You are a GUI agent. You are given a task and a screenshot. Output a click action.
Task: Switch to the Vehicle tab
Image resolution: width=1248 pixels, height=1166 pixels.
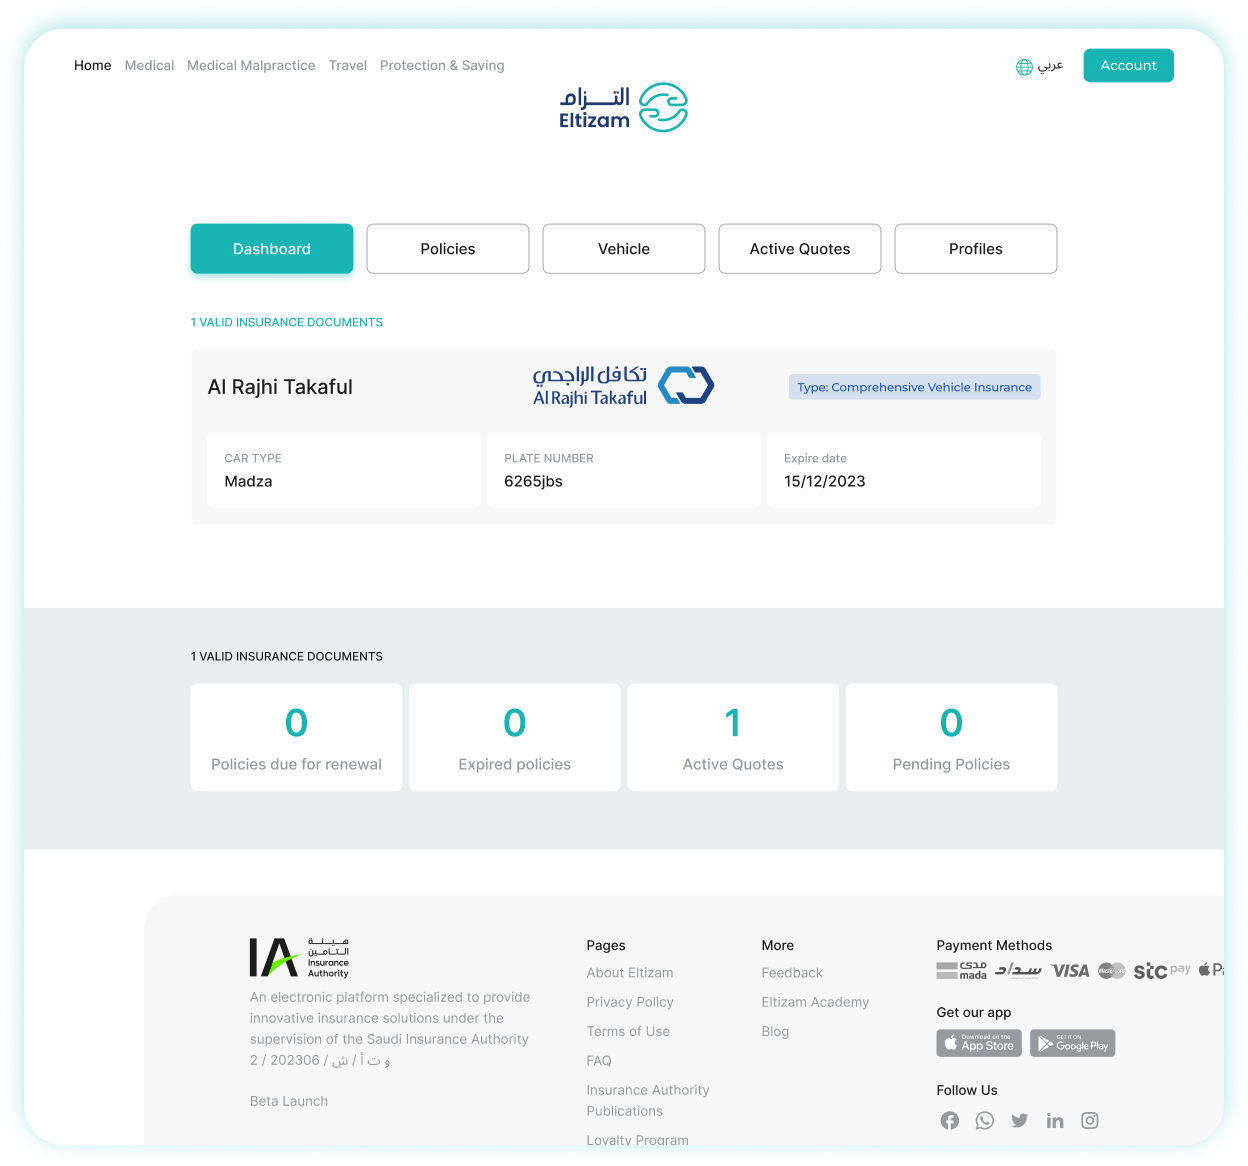(x=624, y=249)
